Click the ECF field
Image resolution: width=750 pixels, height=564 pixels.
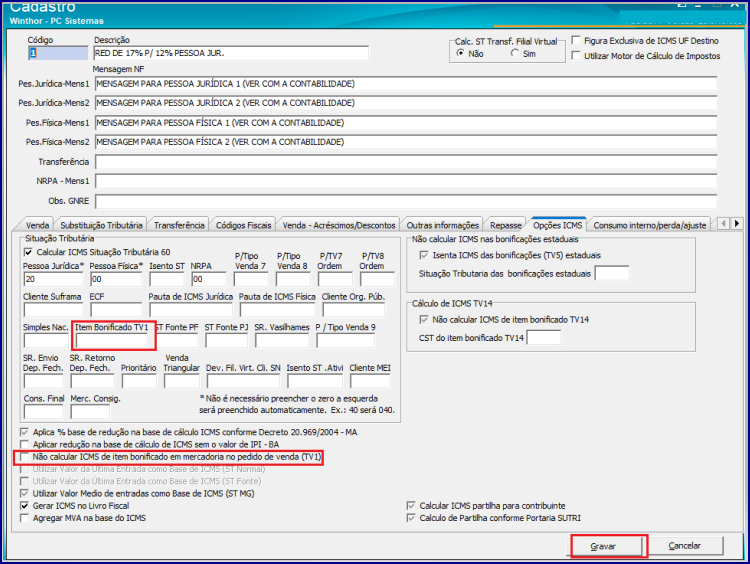[116, 310]
